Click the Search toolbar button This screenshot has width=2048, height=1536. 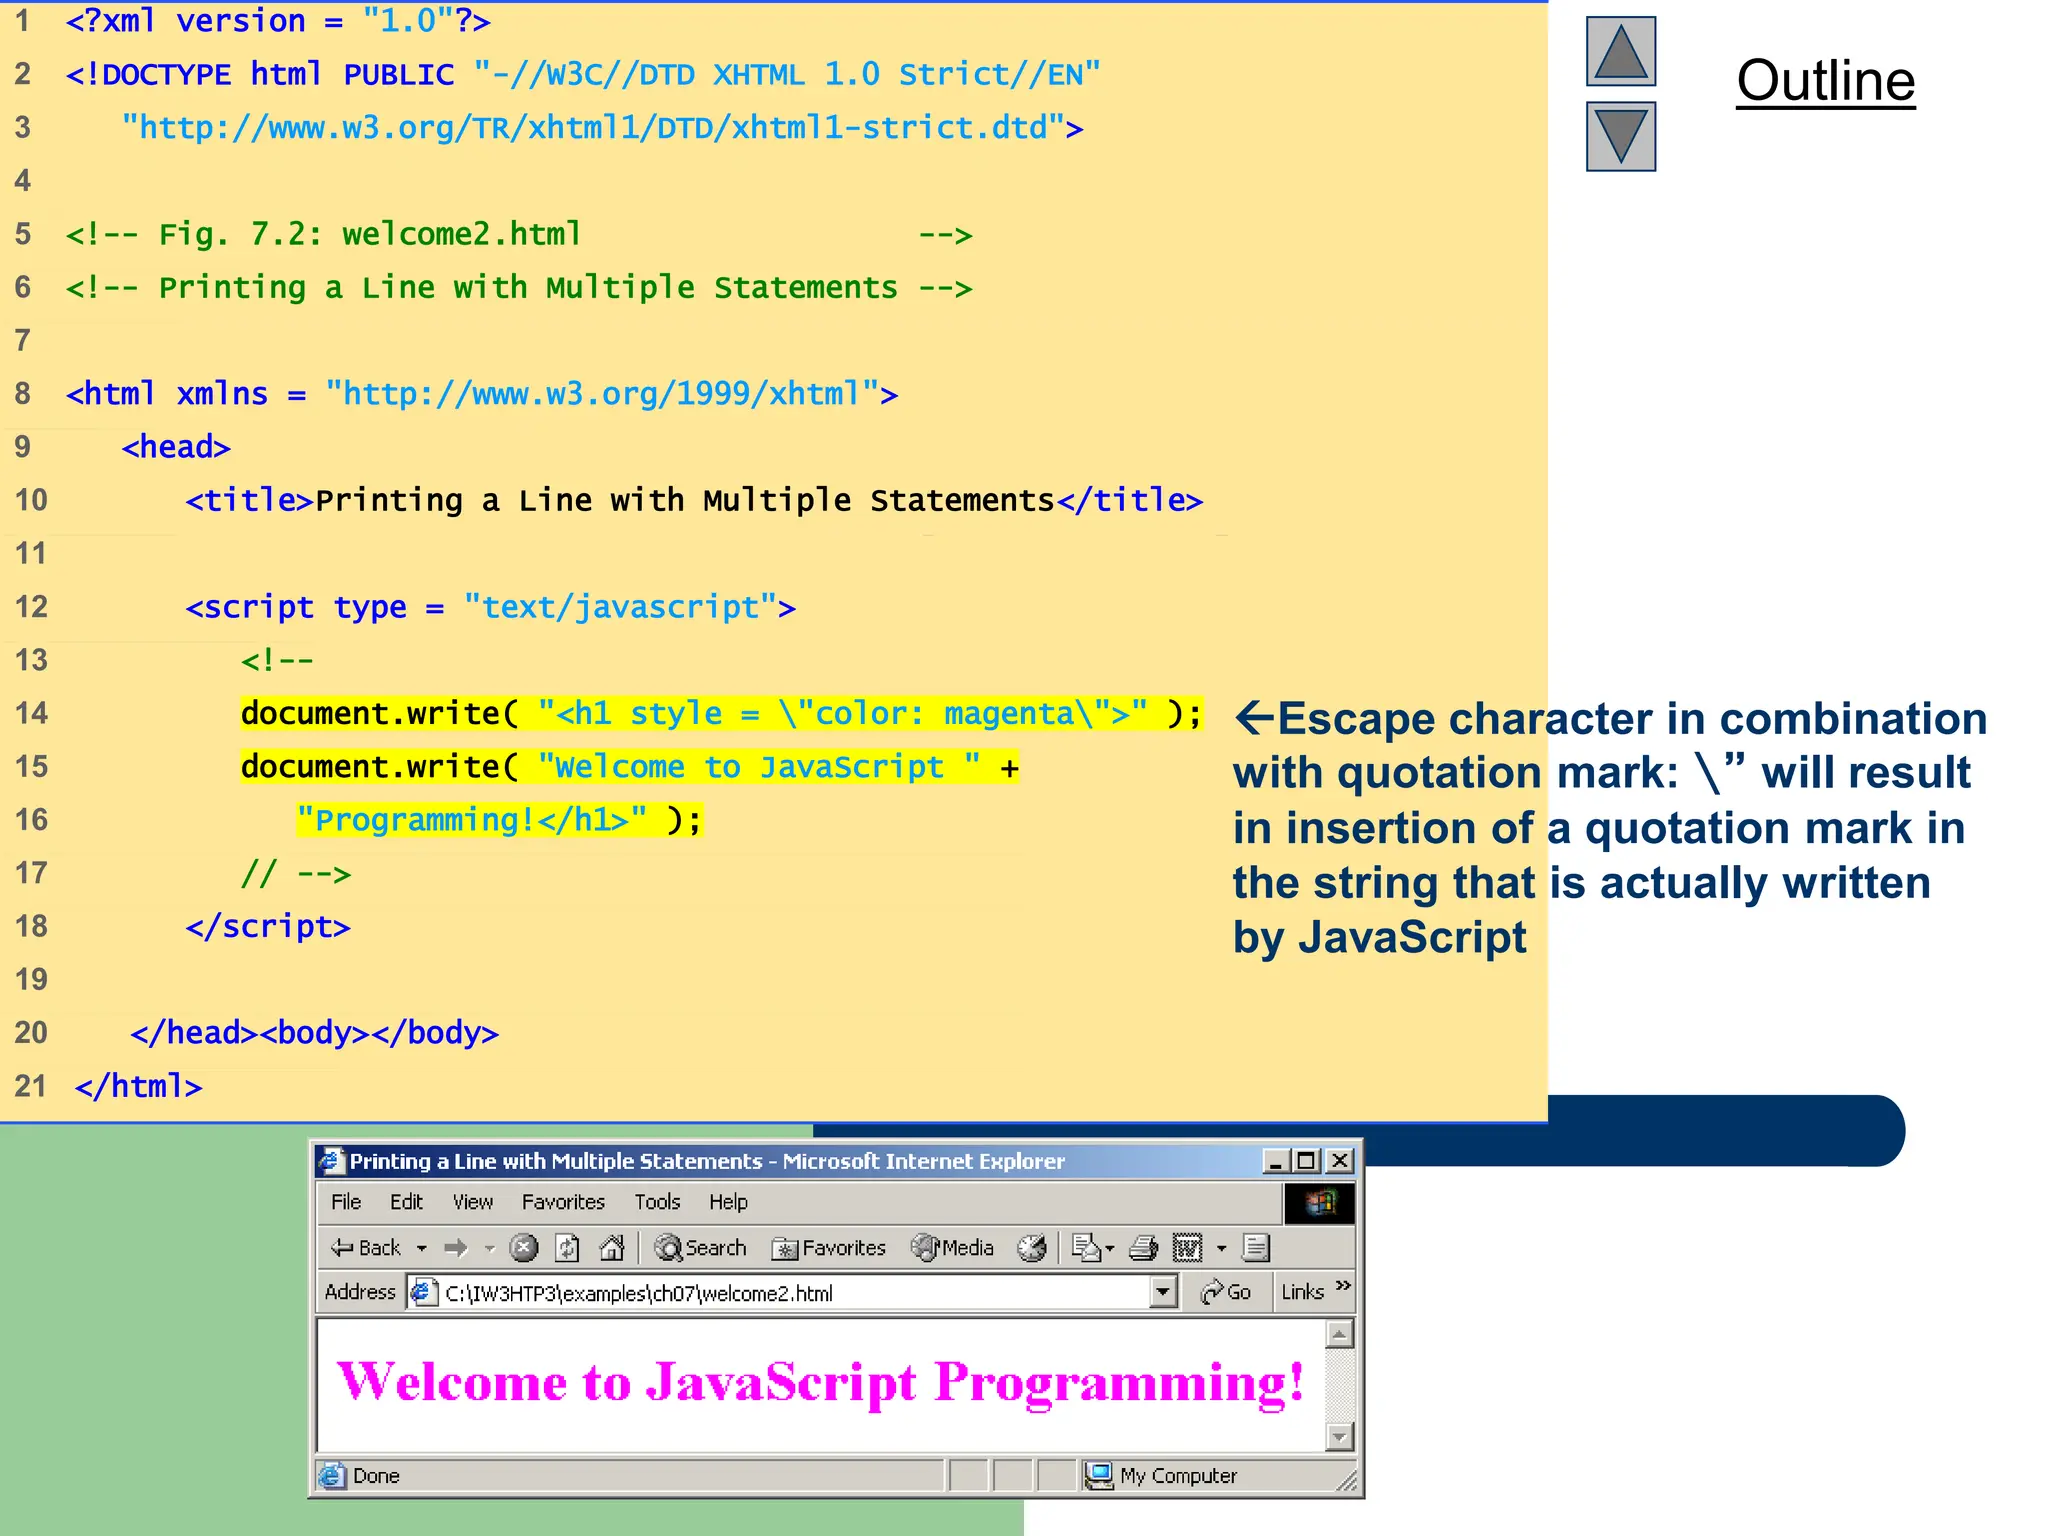(x=700, y=1248)
